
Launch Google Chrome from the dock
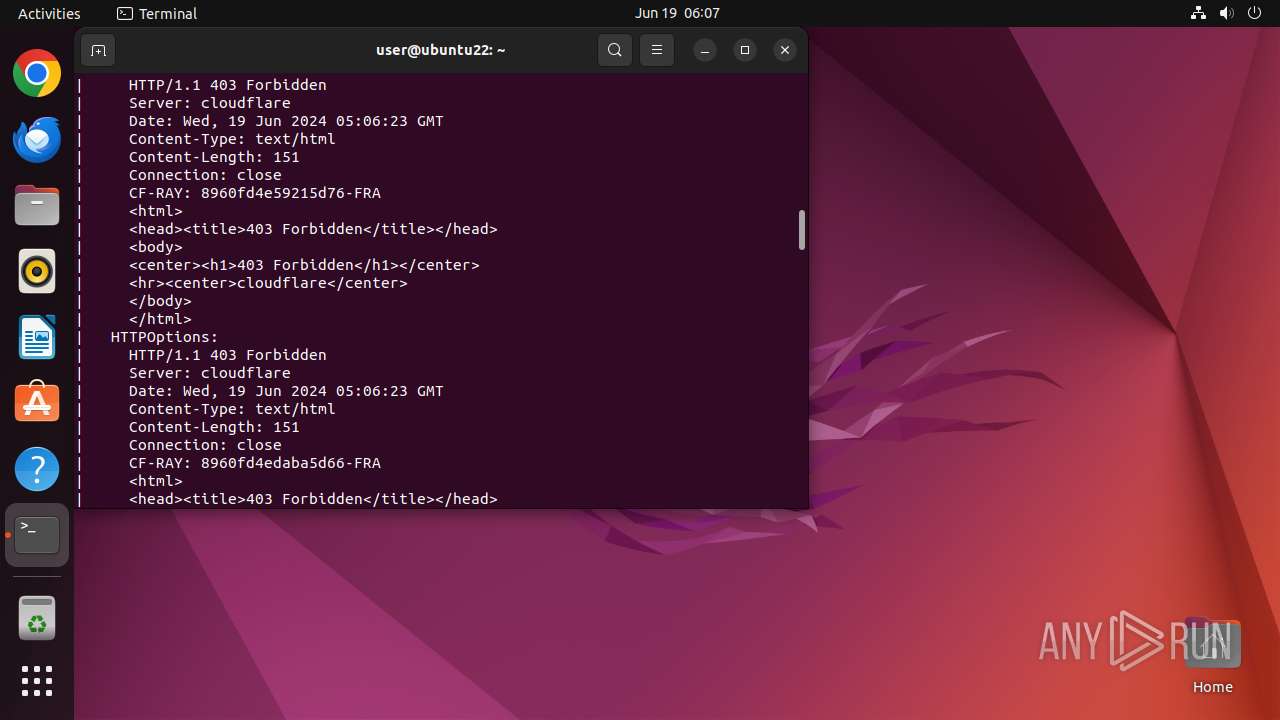(x=37, y=73)
